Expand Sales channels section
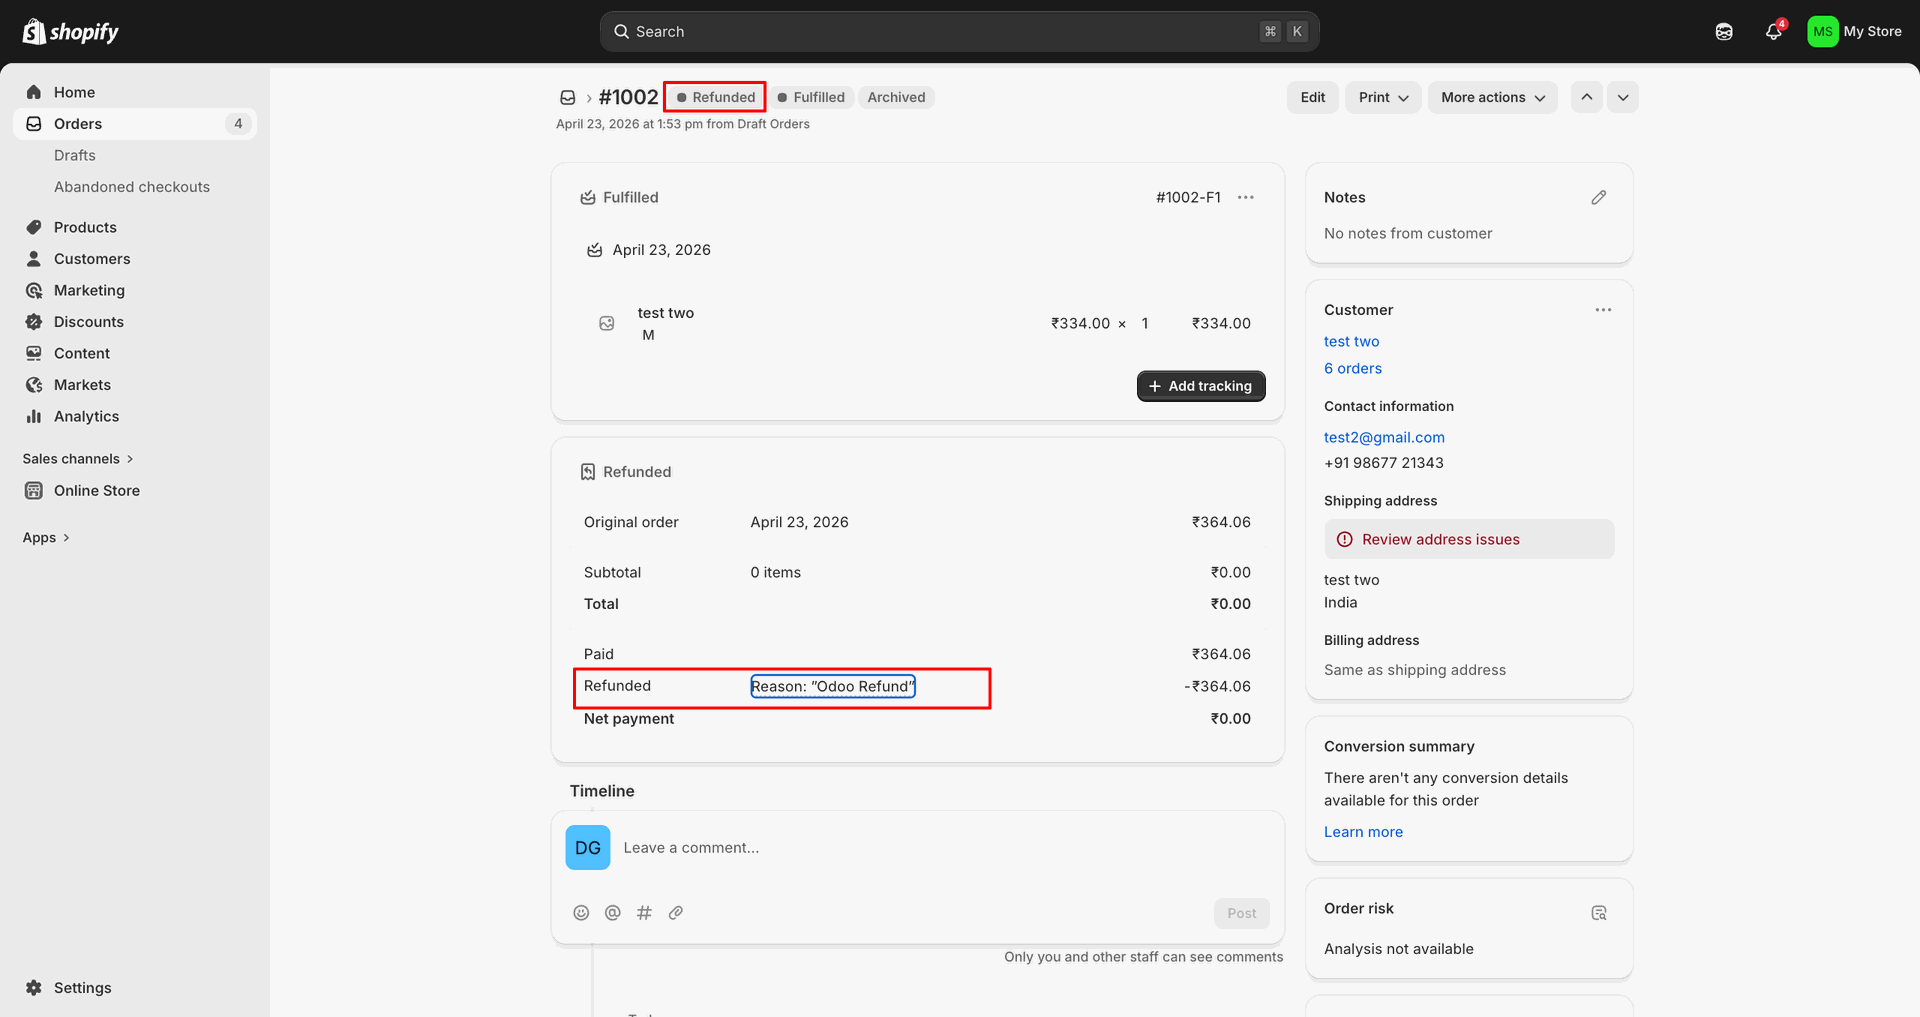The image size is (1920, 1017). (78, 459)
